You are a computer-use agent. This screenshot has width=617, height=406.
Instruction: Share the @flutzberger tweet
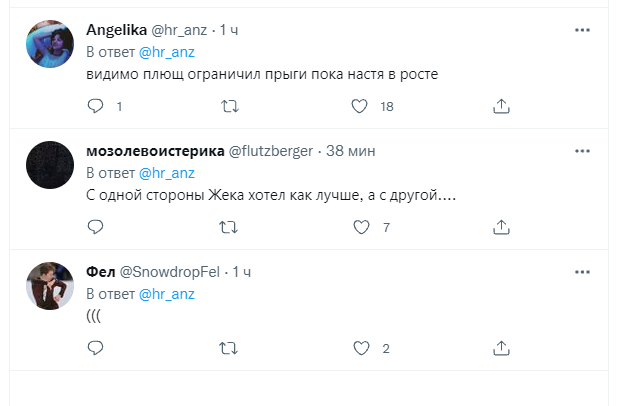tap(503, 228)
